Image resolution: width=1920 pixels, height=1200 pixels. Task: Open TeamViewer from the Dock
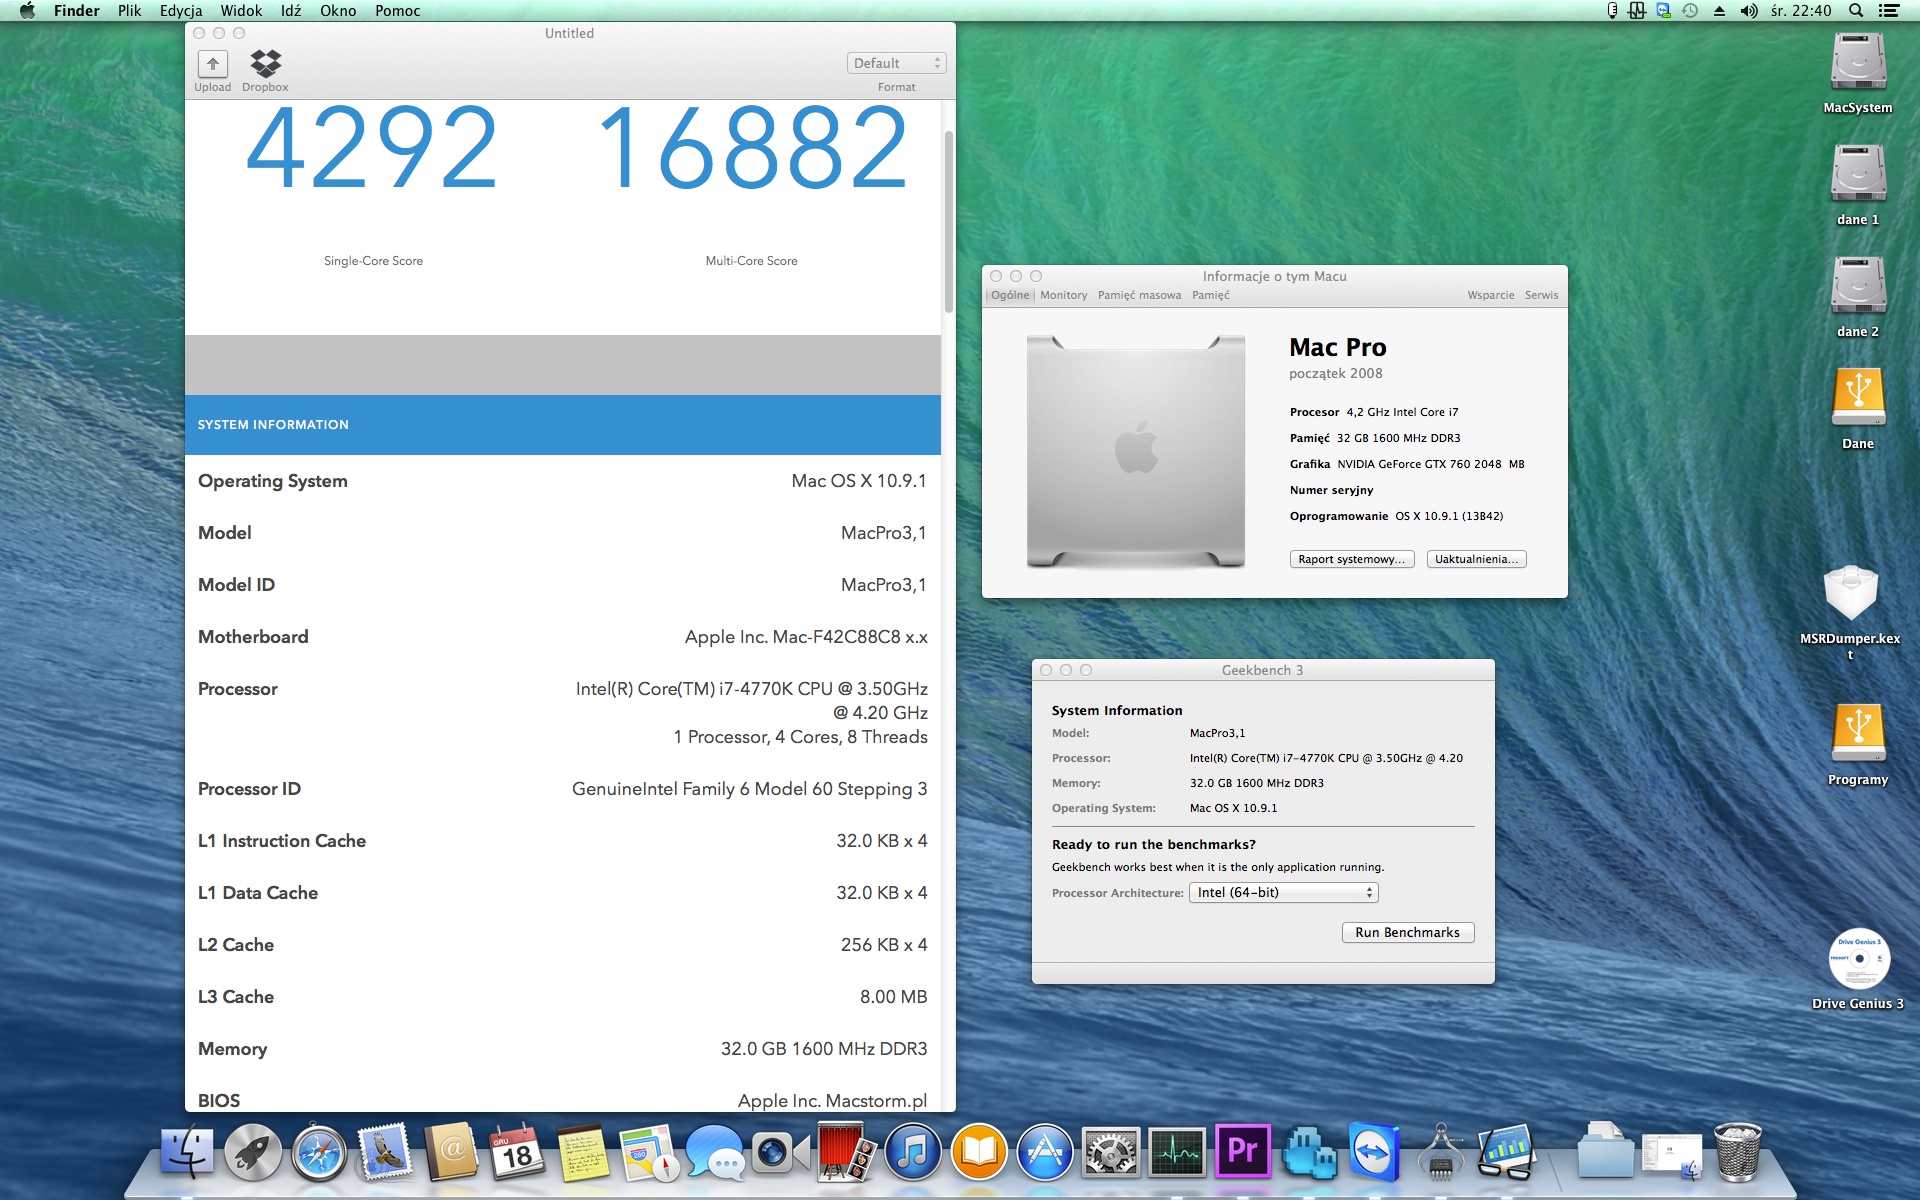(1375, 1153)
